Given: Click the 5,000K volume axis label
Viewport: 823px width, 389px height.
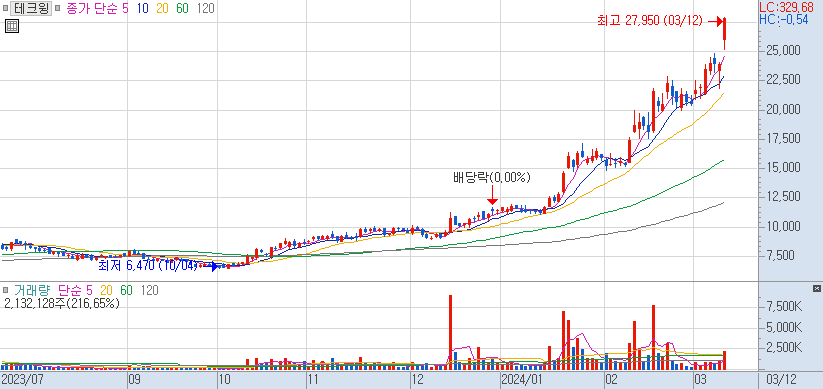Looking at the screenshot, I should [784, 328].
